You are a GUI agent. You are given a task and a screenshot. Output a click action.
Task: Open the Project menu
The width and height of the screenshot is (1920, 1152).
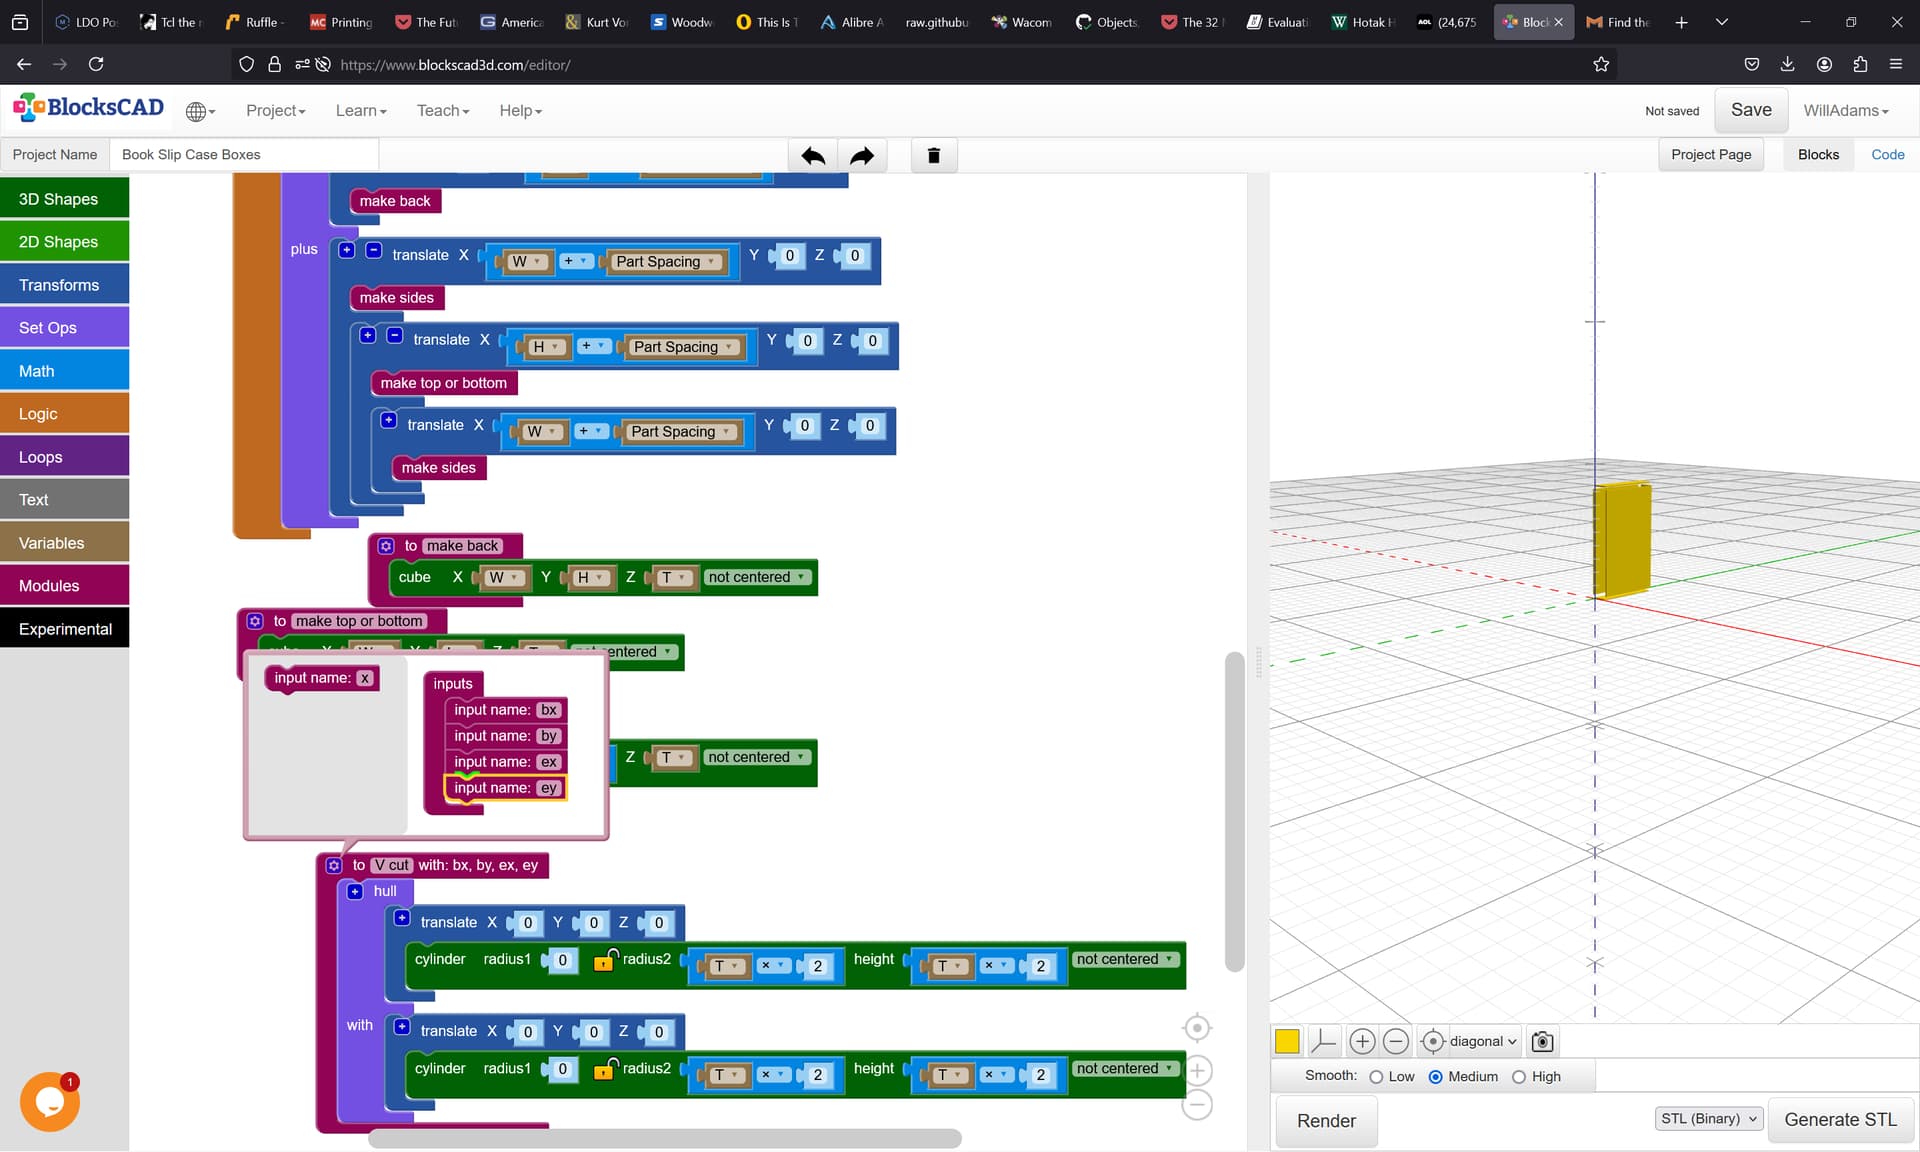coord(275,111)
